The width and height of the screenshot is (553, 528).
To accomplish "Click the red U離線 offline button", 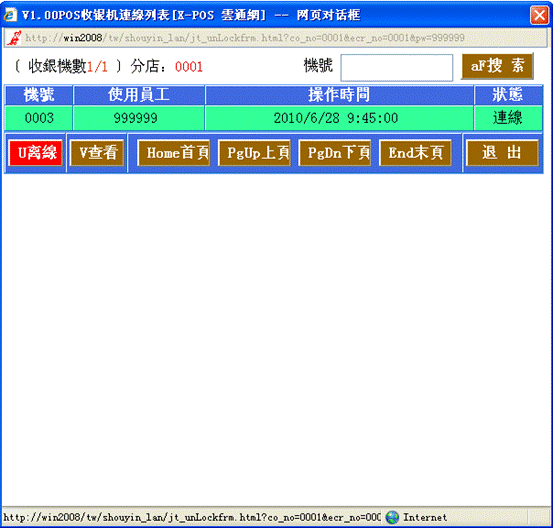I will (x=36, y=153).
